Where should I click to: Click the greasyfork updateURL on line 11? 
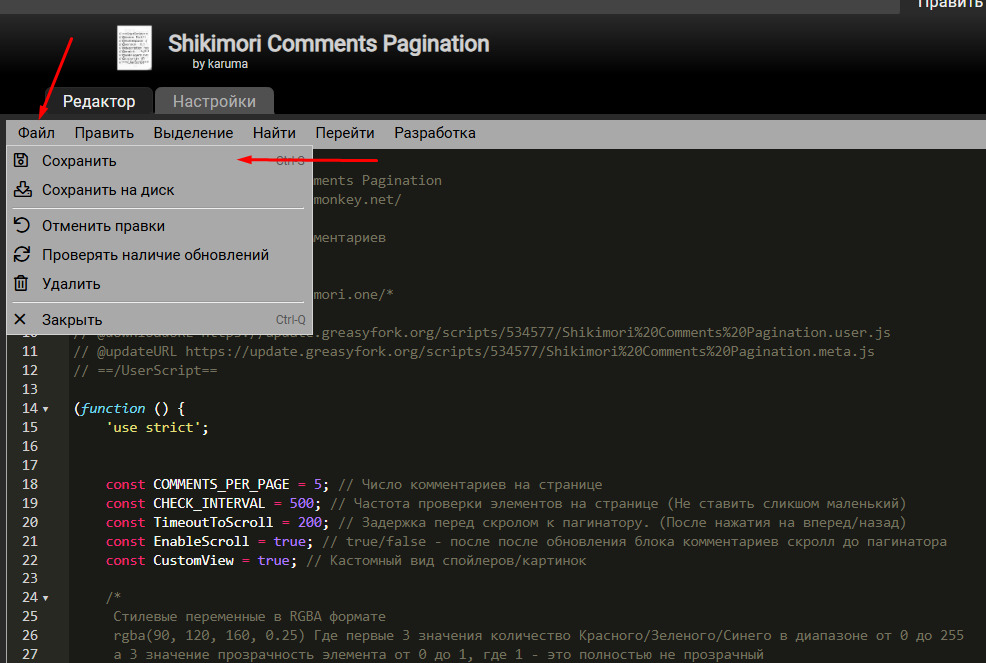(529, 351)
